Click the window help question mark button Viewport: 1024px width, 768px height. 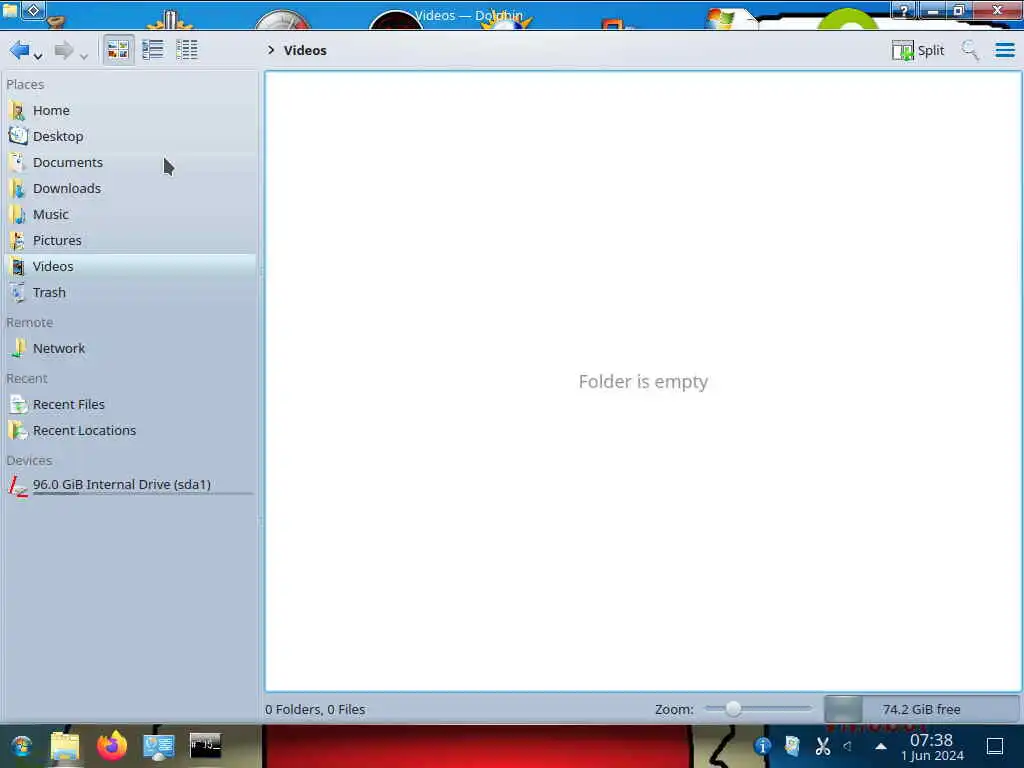pos(904,10)
